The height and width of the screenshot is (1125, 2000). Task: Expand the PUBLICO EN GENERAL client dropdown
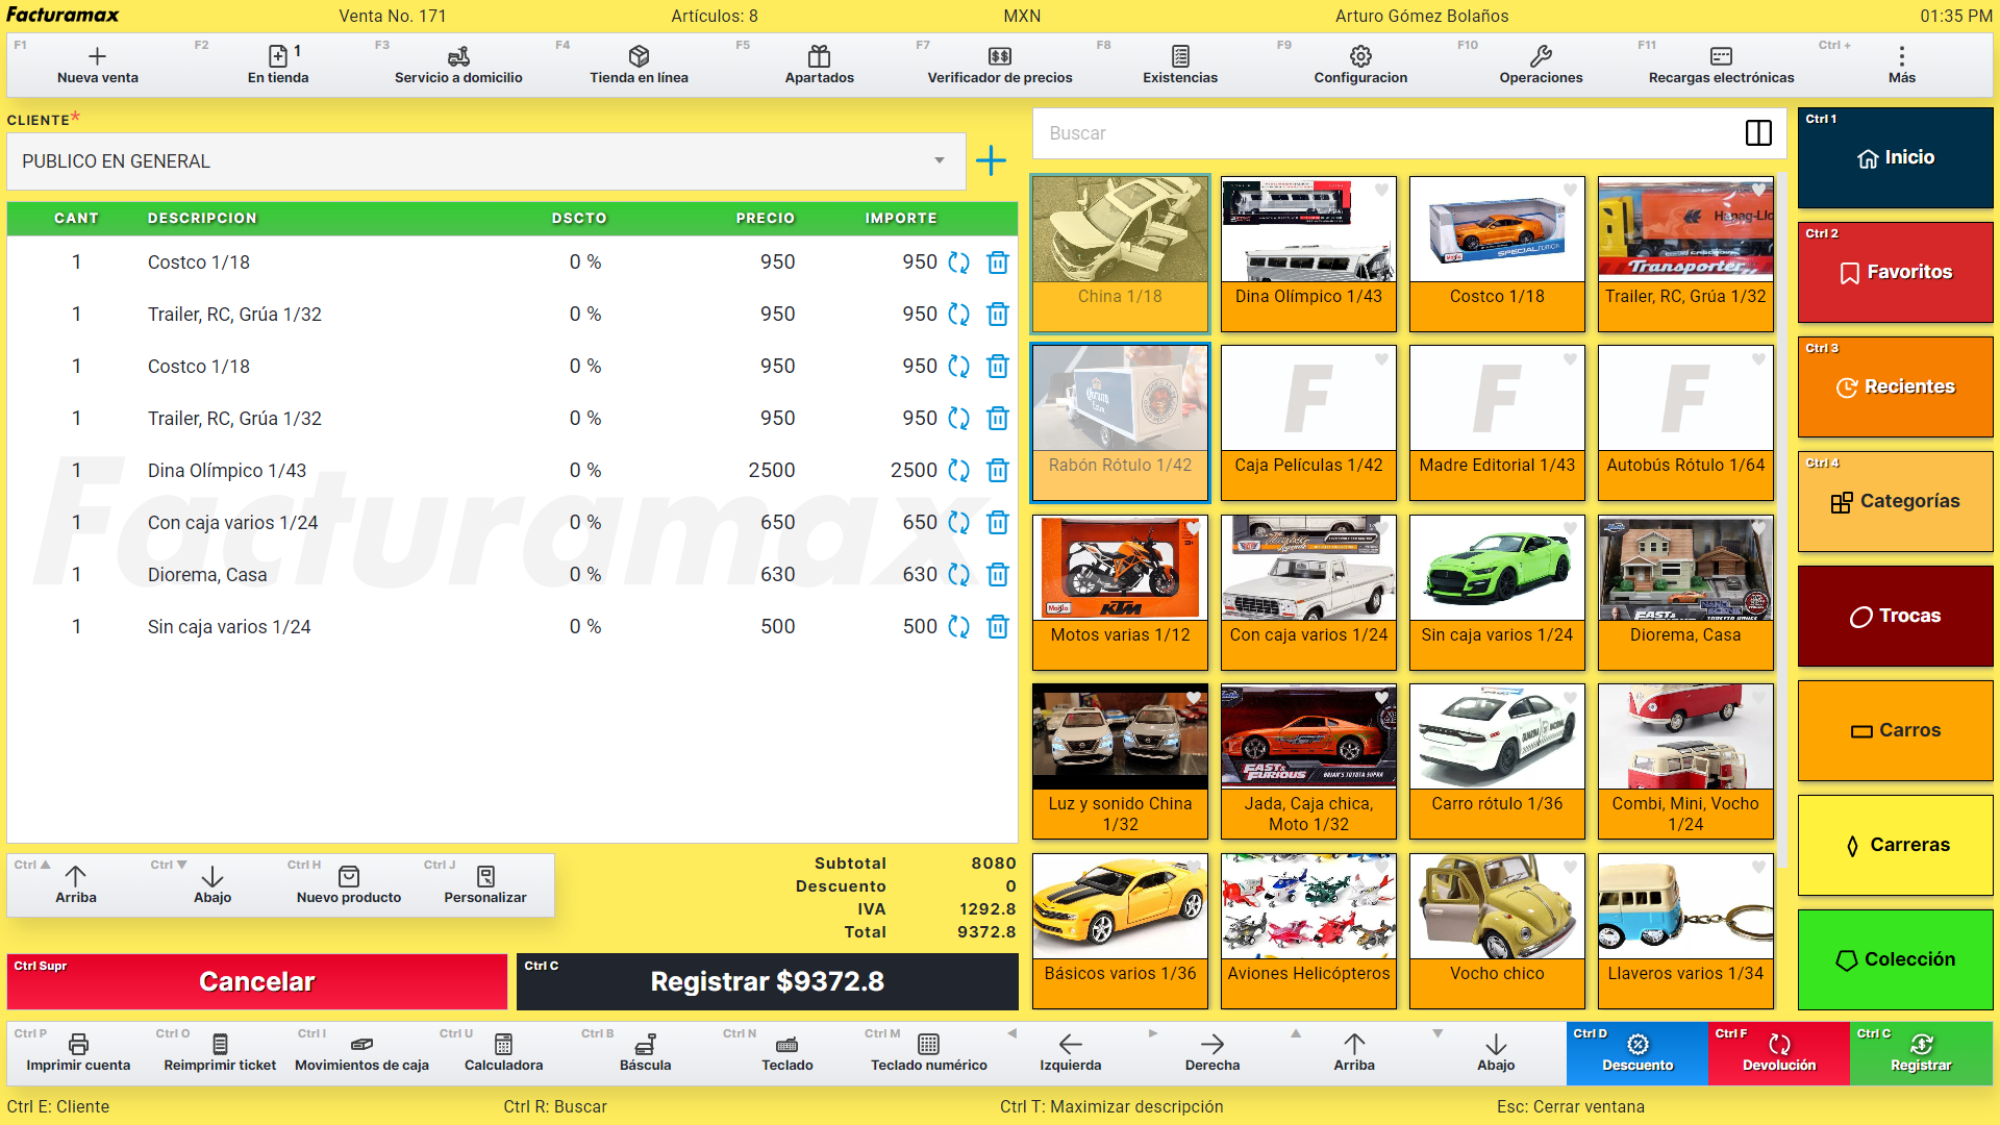(939, 161)
